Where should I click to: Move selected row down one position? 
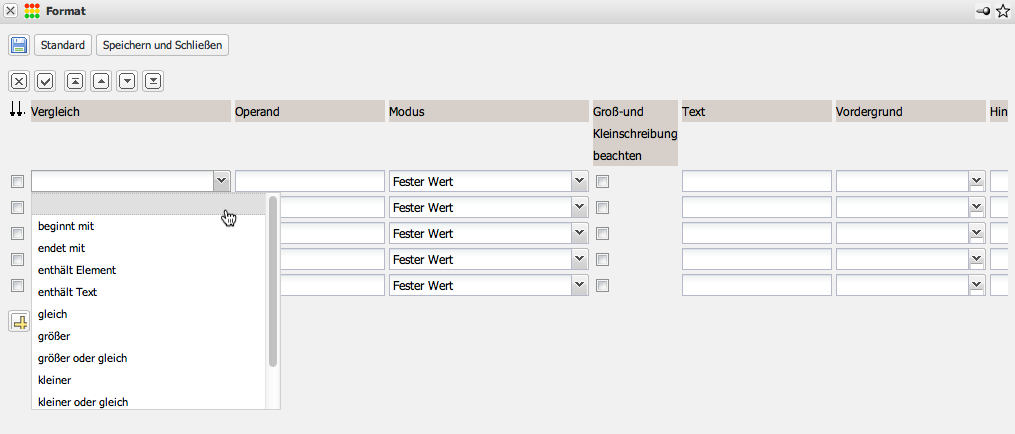127,81
